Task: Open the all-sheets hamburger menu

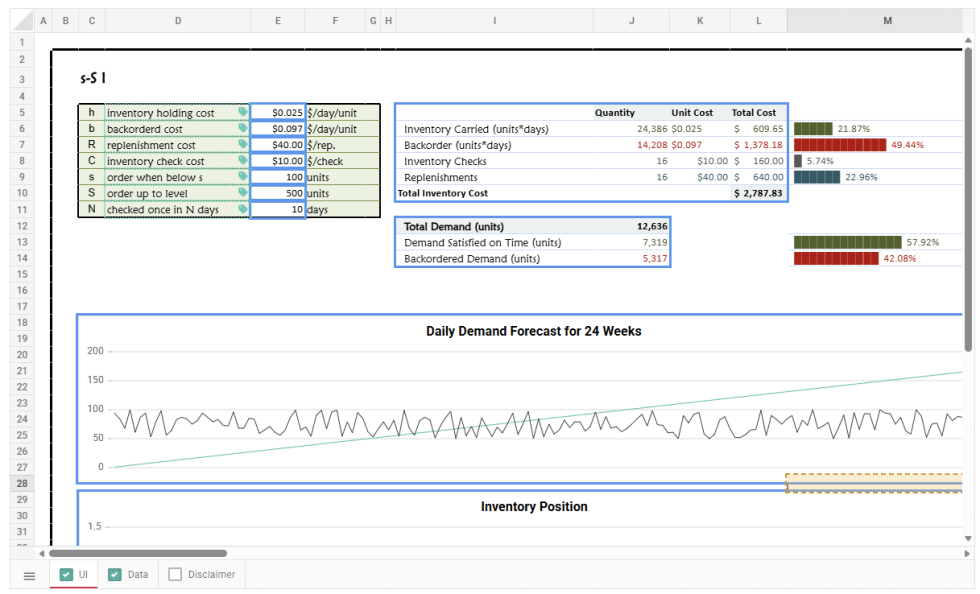Action: (x=29, y=576)
